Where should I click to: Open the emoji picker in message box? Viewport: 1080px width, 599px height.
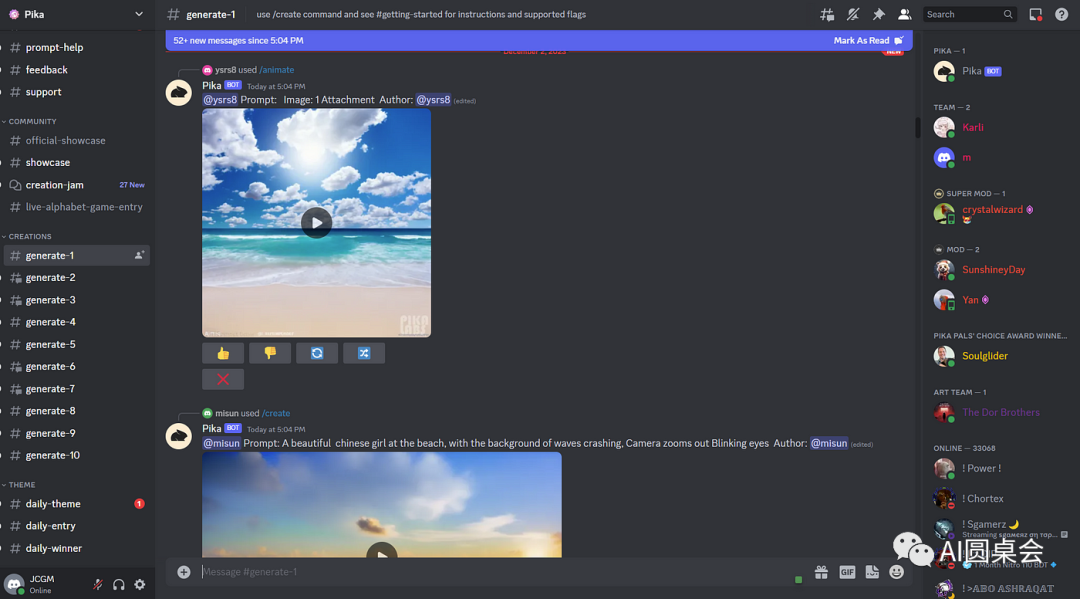(897, 572)
